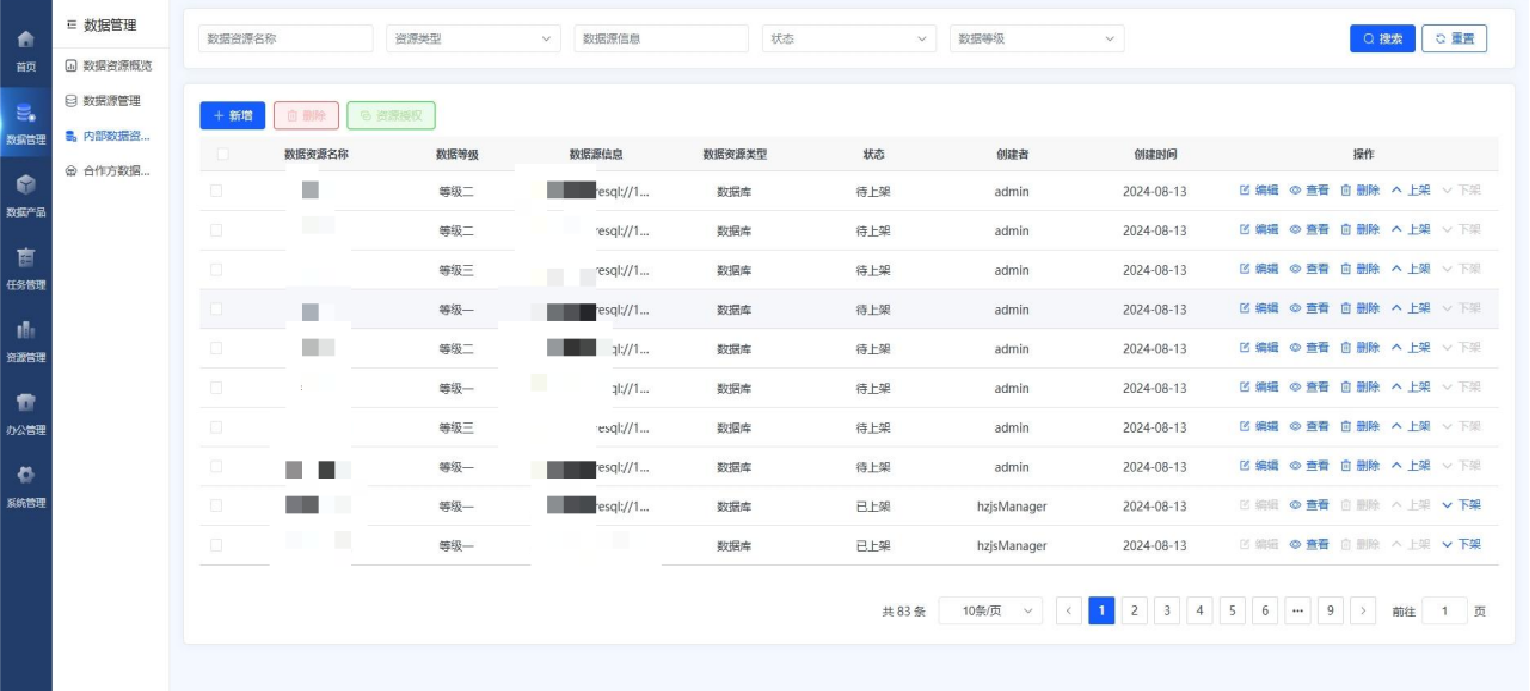Click the 重置 reset icon button
The image size is (1530, 691).
point(1454,38)
